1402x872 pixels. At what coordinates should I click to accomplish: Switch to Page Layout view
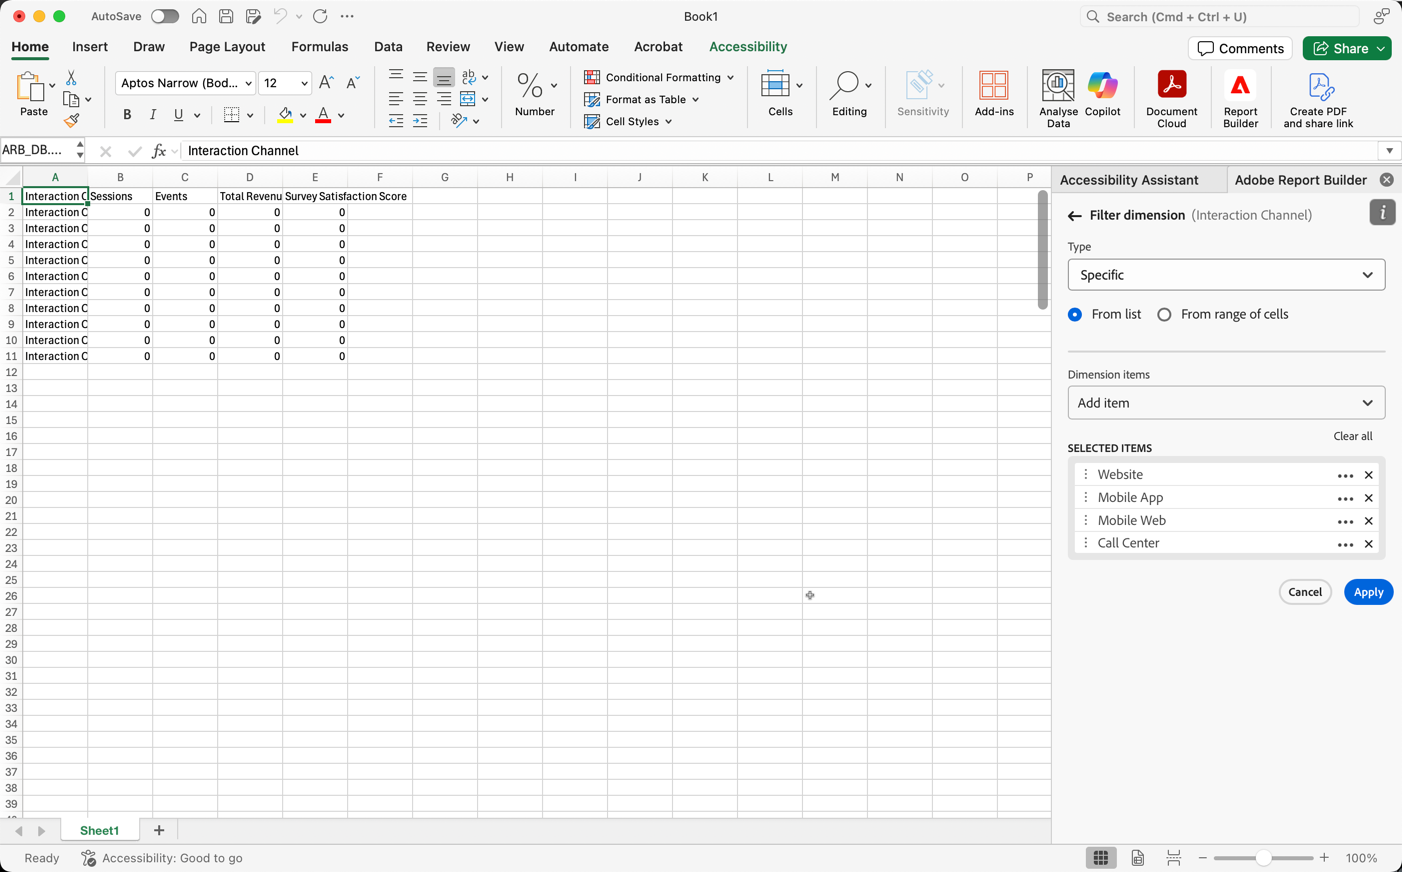1137,858
